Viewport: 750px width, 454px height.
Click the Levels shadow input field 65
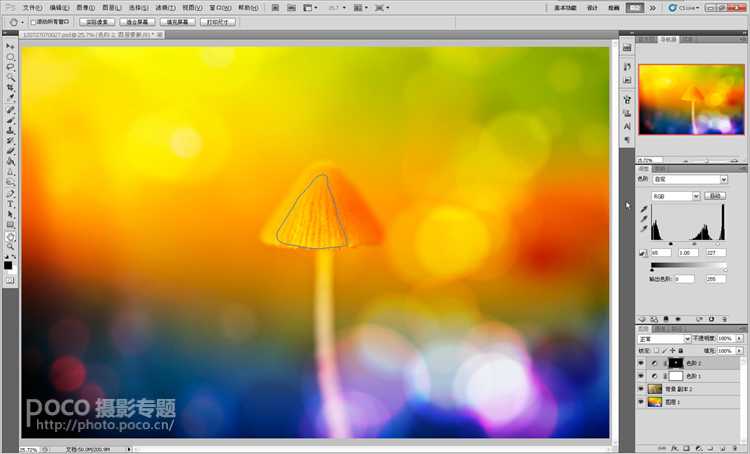(x=661, y=253)
